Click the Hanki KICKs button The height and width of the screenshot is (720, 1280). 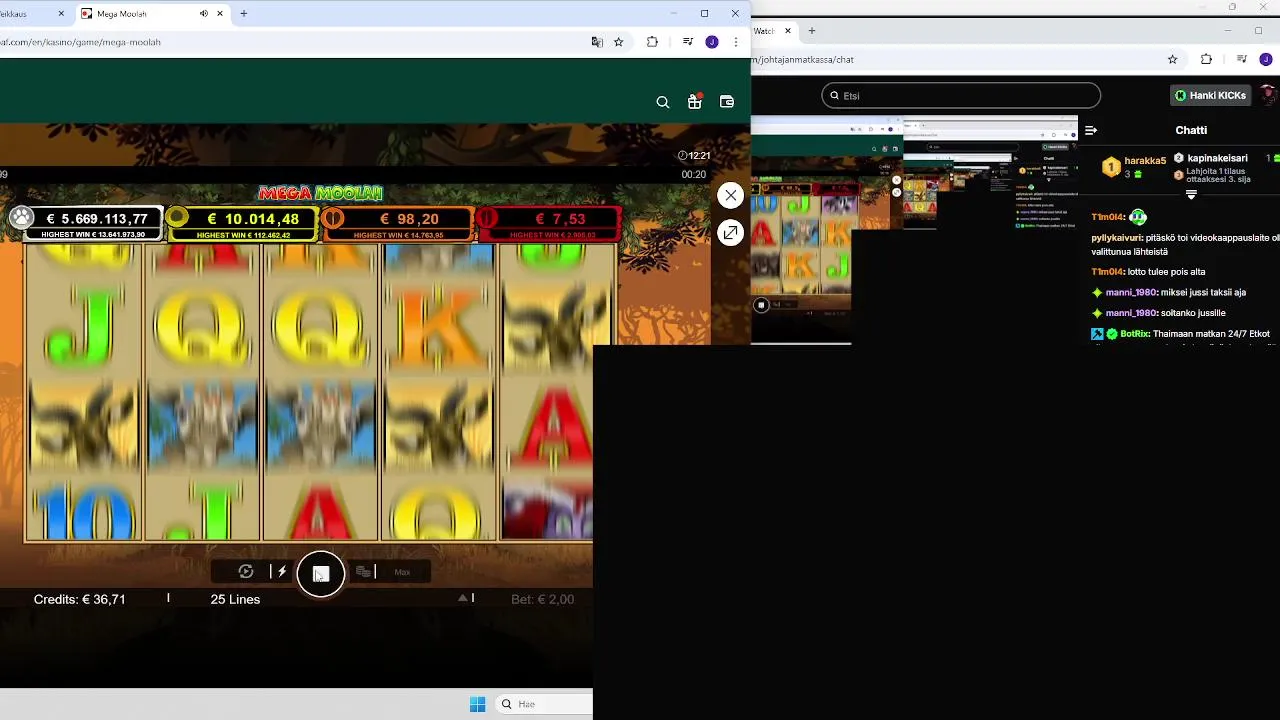pos(1210,95)
